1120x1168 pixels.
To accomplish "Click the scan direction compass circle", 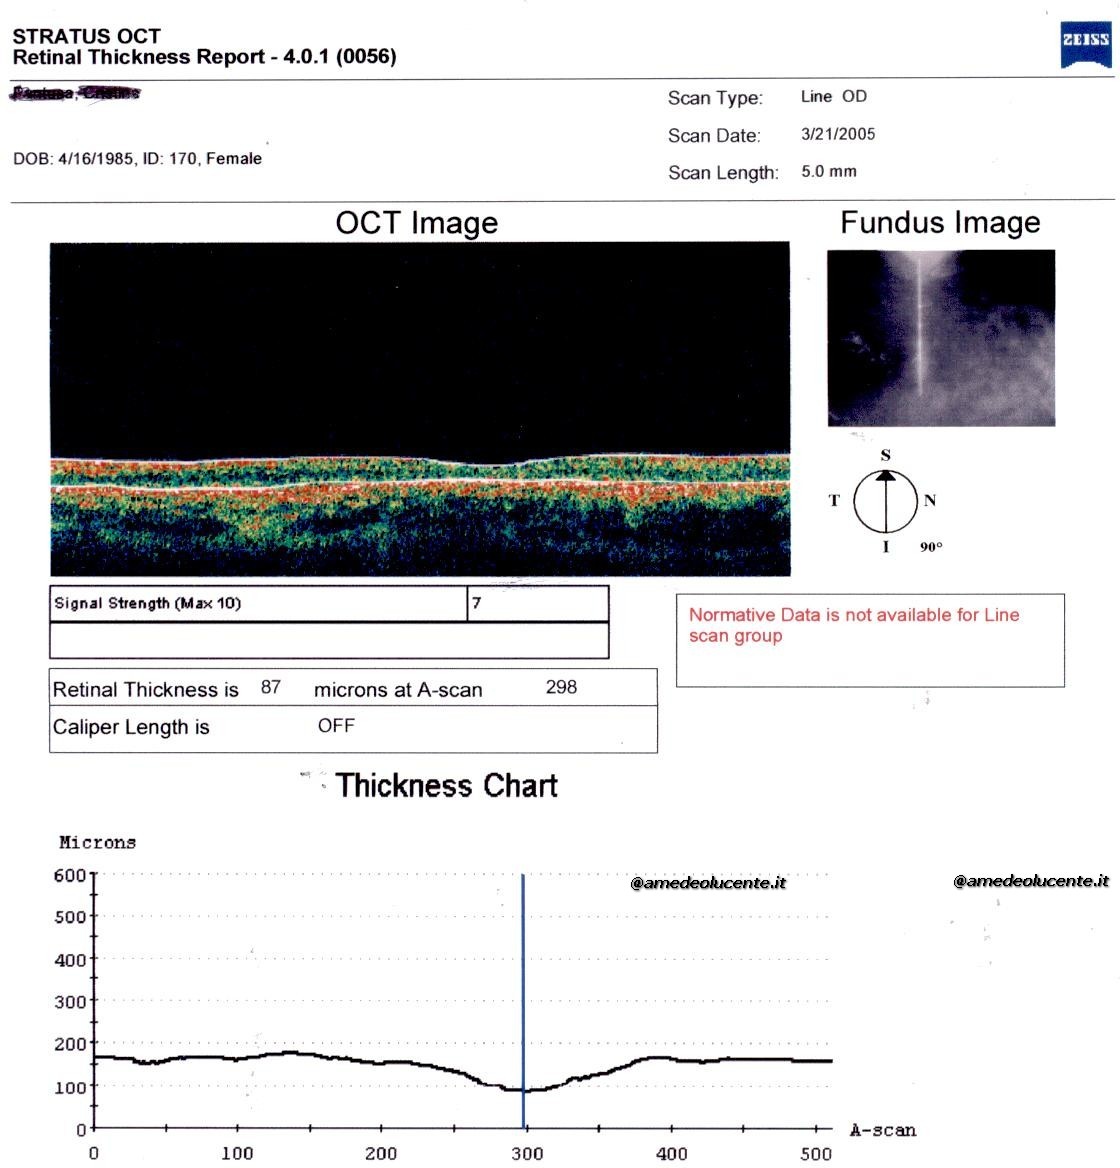I will 885,501.
